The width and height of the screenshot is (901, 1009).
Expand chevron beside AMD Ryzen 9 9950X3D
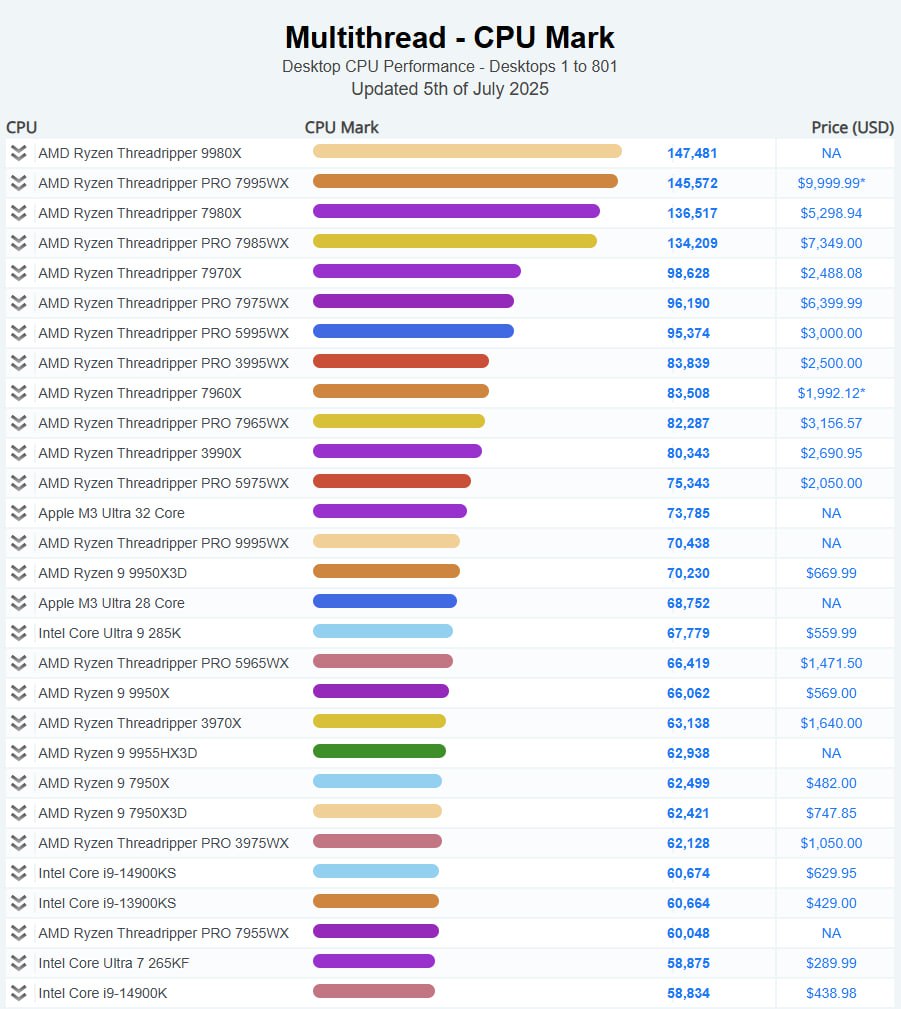(19, 573)
